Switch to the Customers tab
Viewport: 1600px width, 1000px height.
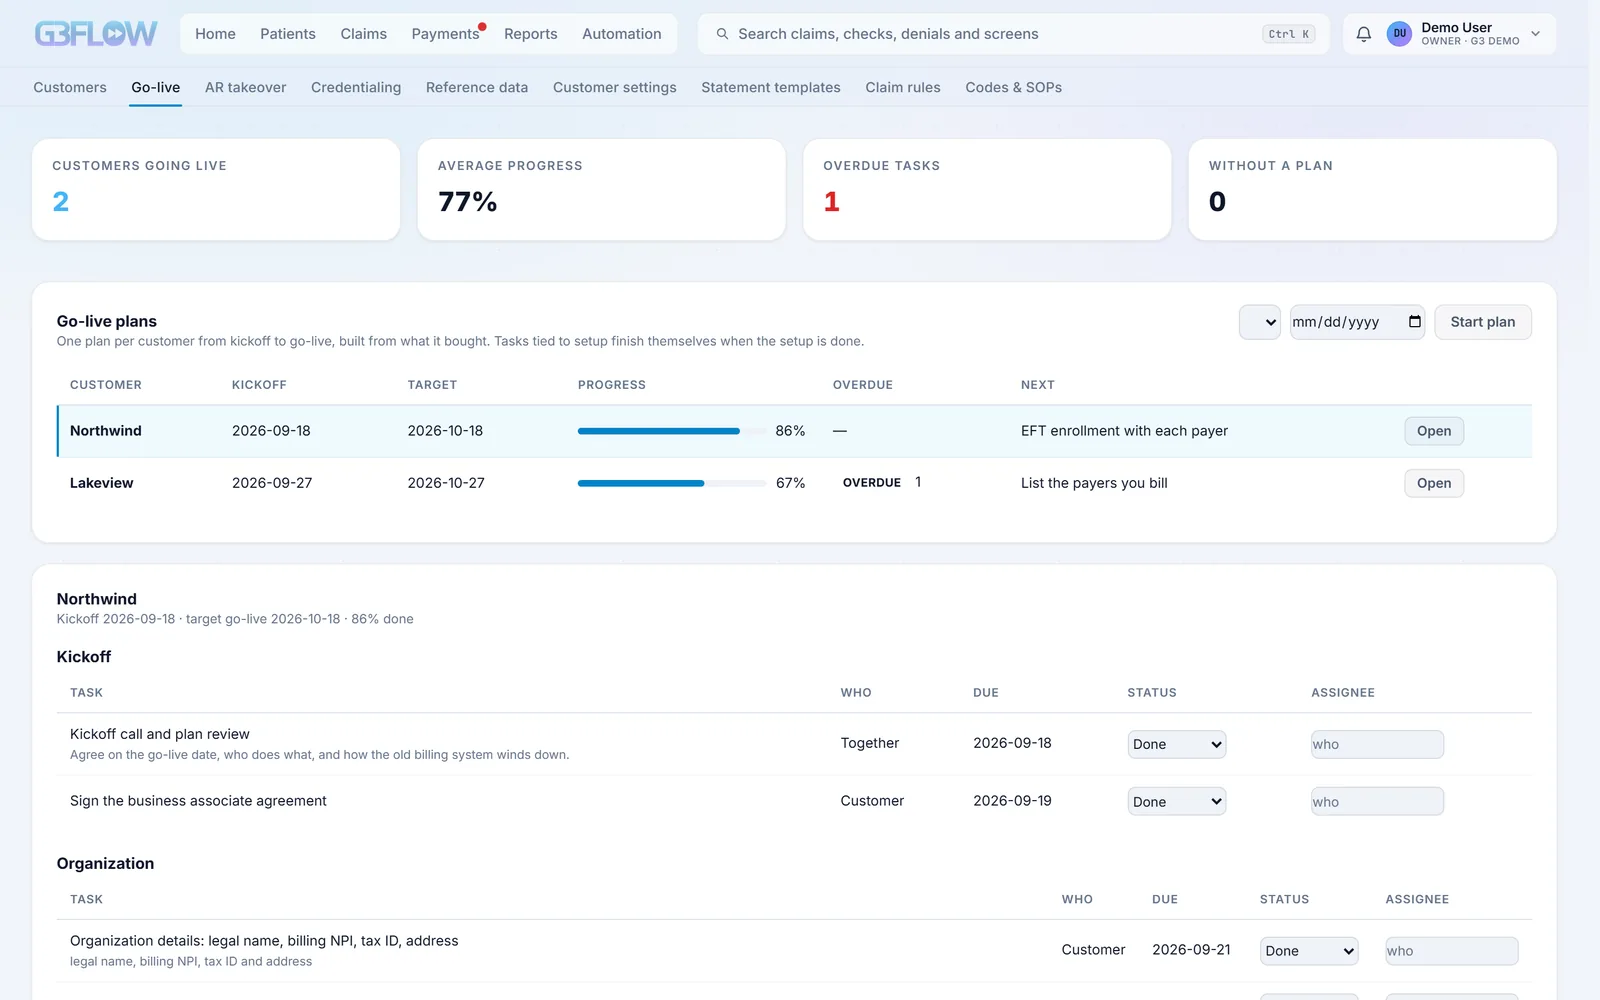(70, 87)
